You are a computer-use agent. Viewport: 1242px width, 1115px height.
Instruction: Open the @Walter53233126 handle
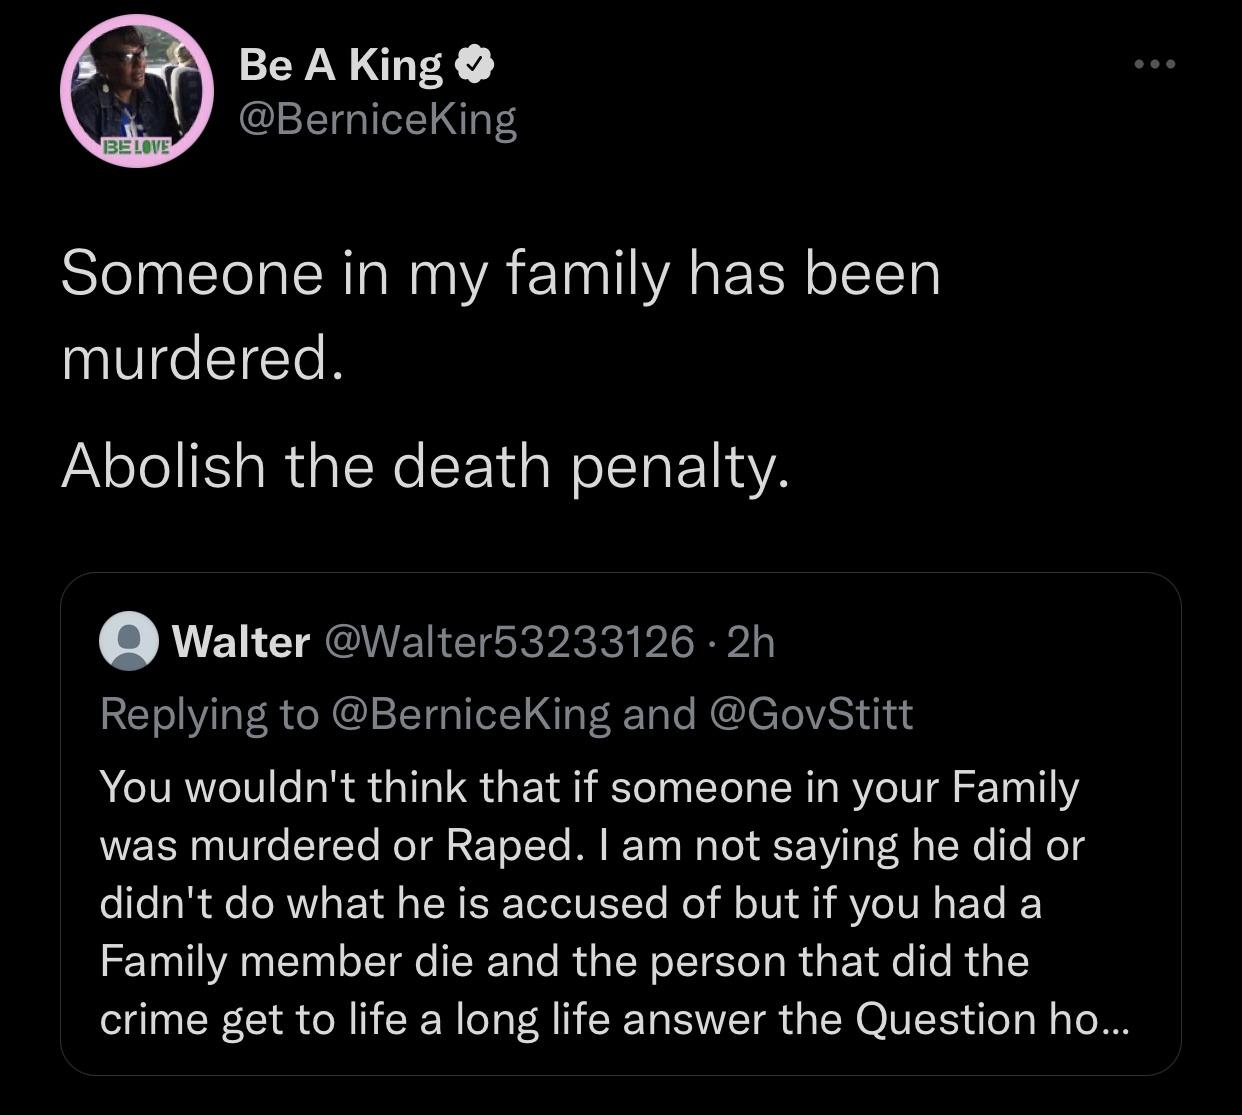pyautogui.click(x=507, y=642)
